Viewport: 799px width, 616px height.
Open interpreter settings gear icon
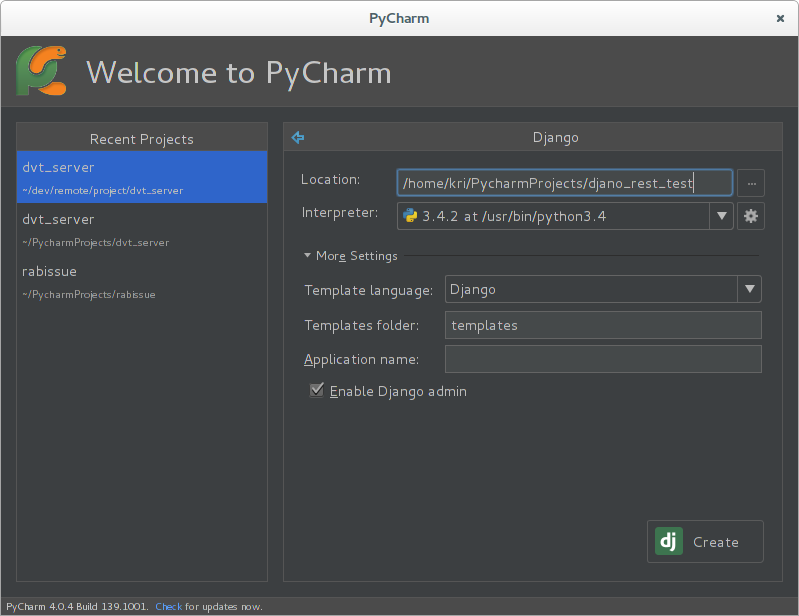[x=751, y=216]
